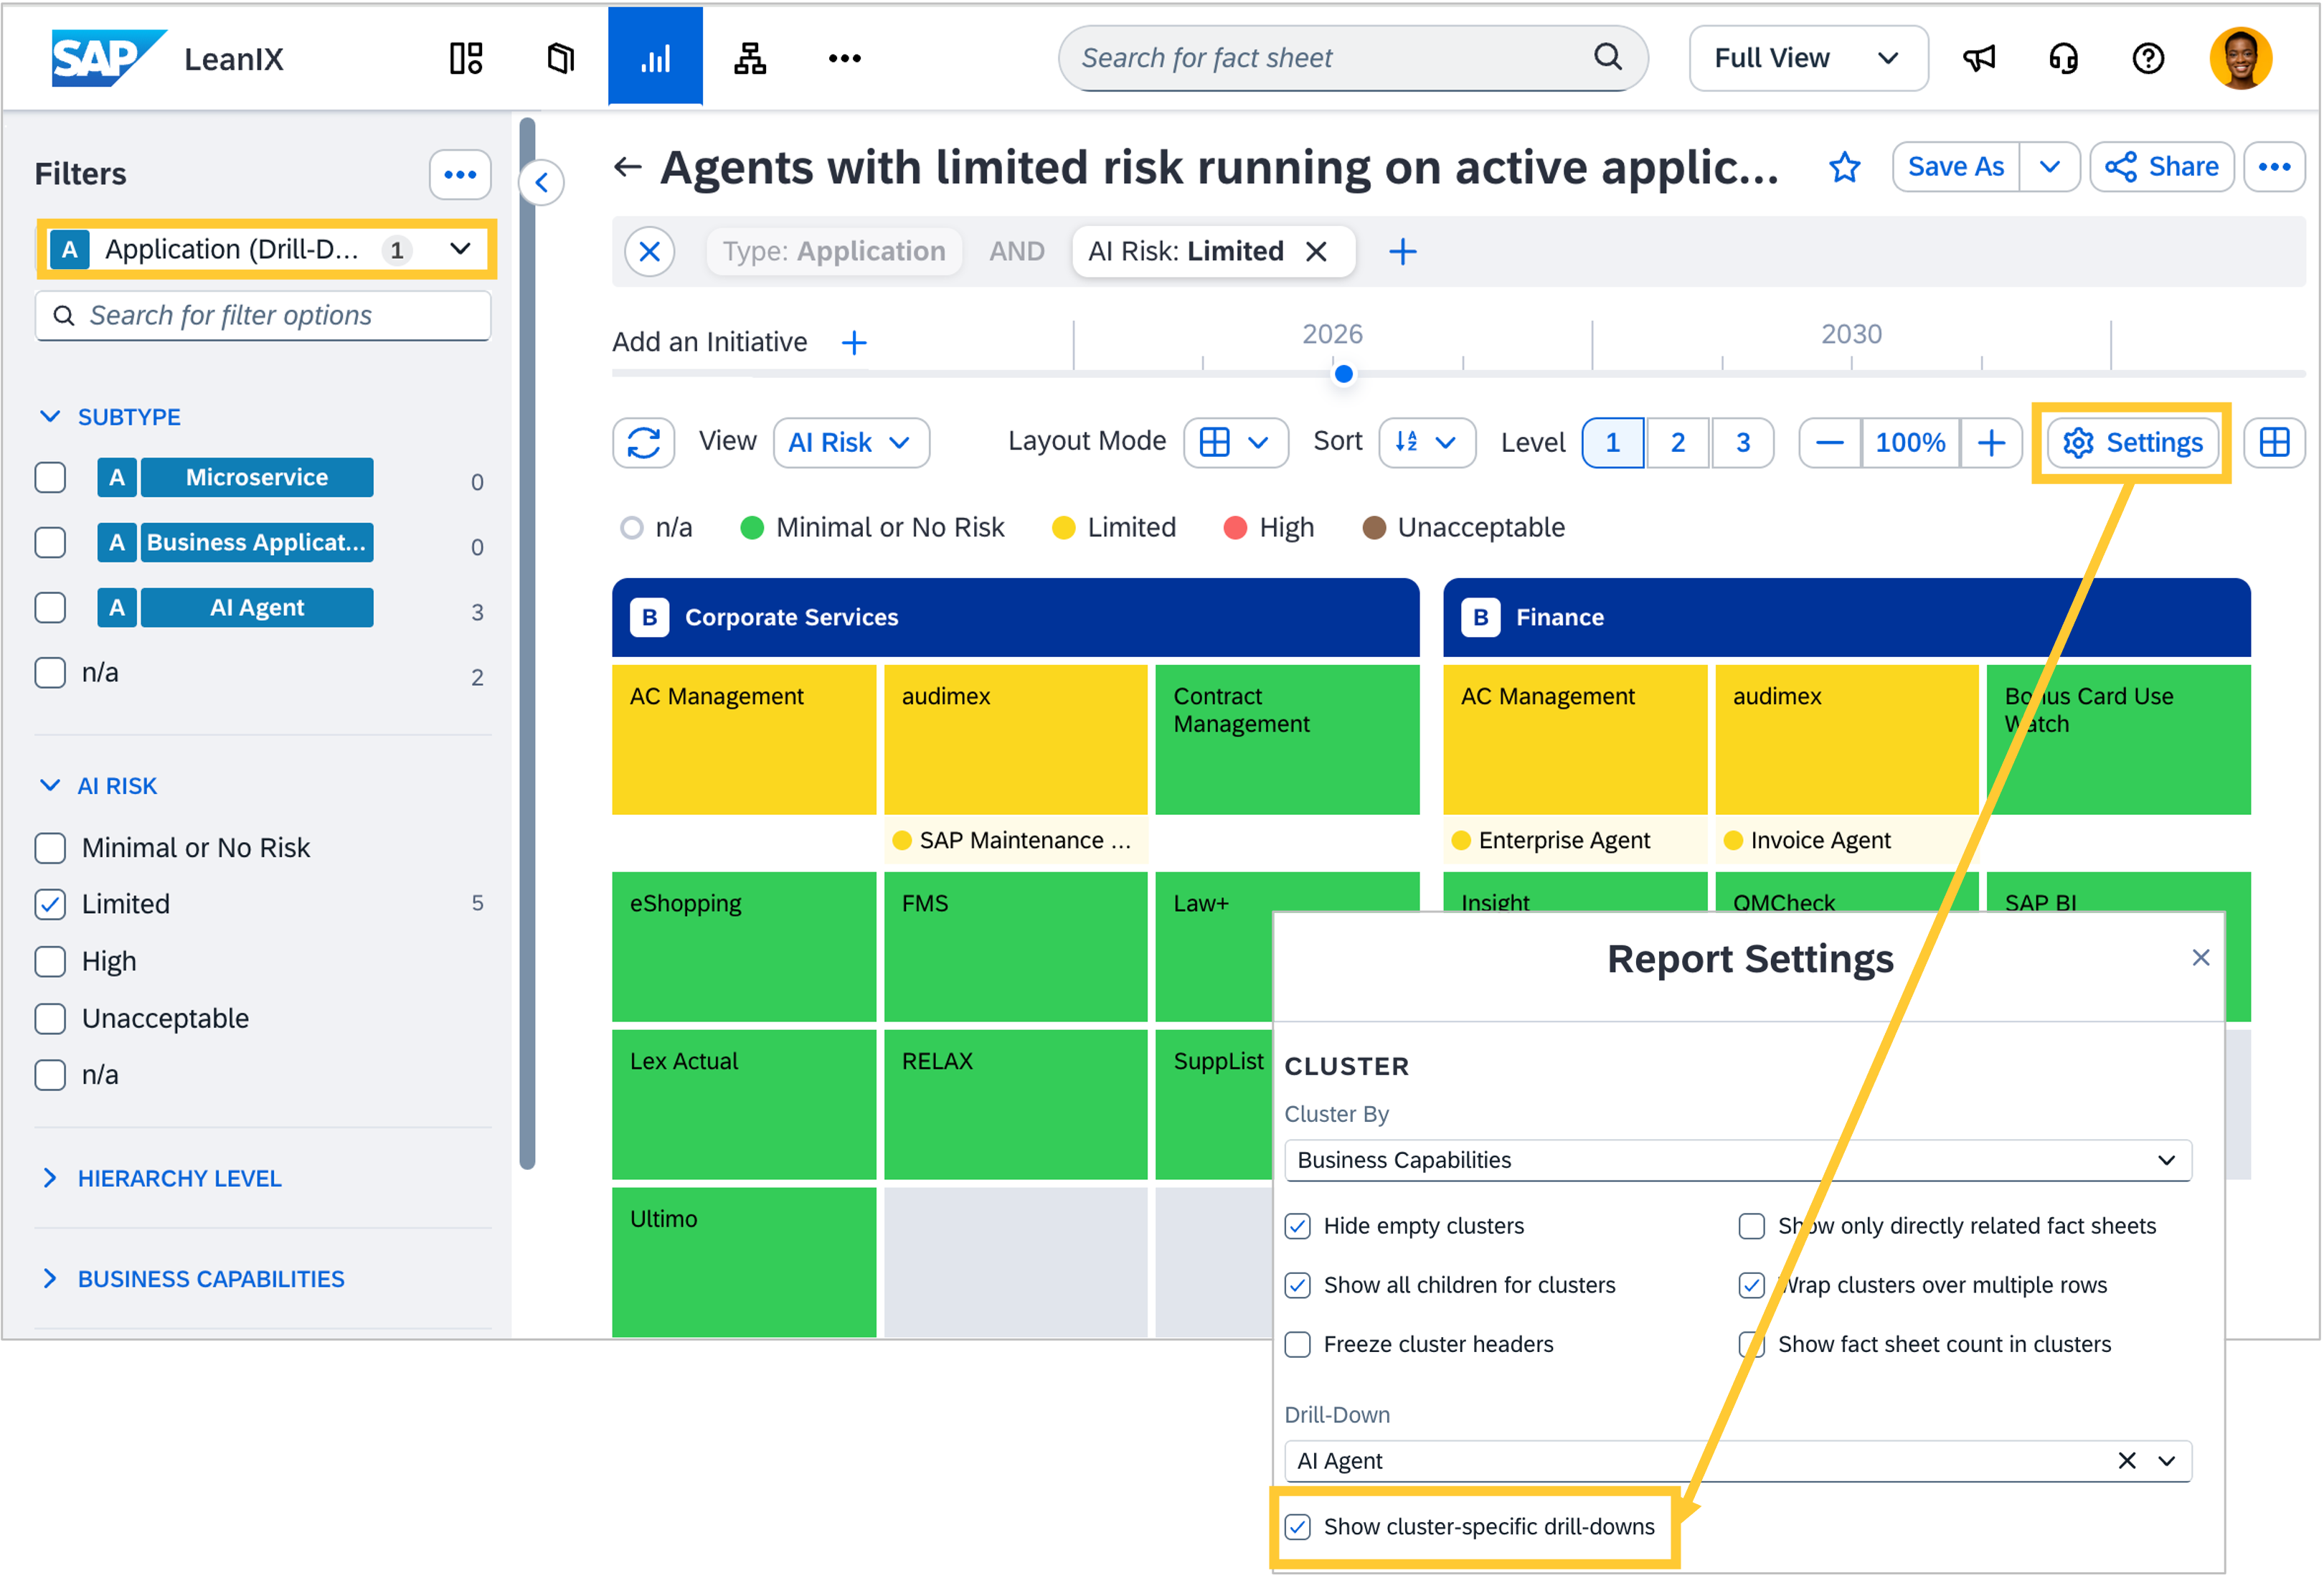This screenshot has width=2324, height=1578.
Task: Open the Filters panel more options button
Action: (460, 174)
